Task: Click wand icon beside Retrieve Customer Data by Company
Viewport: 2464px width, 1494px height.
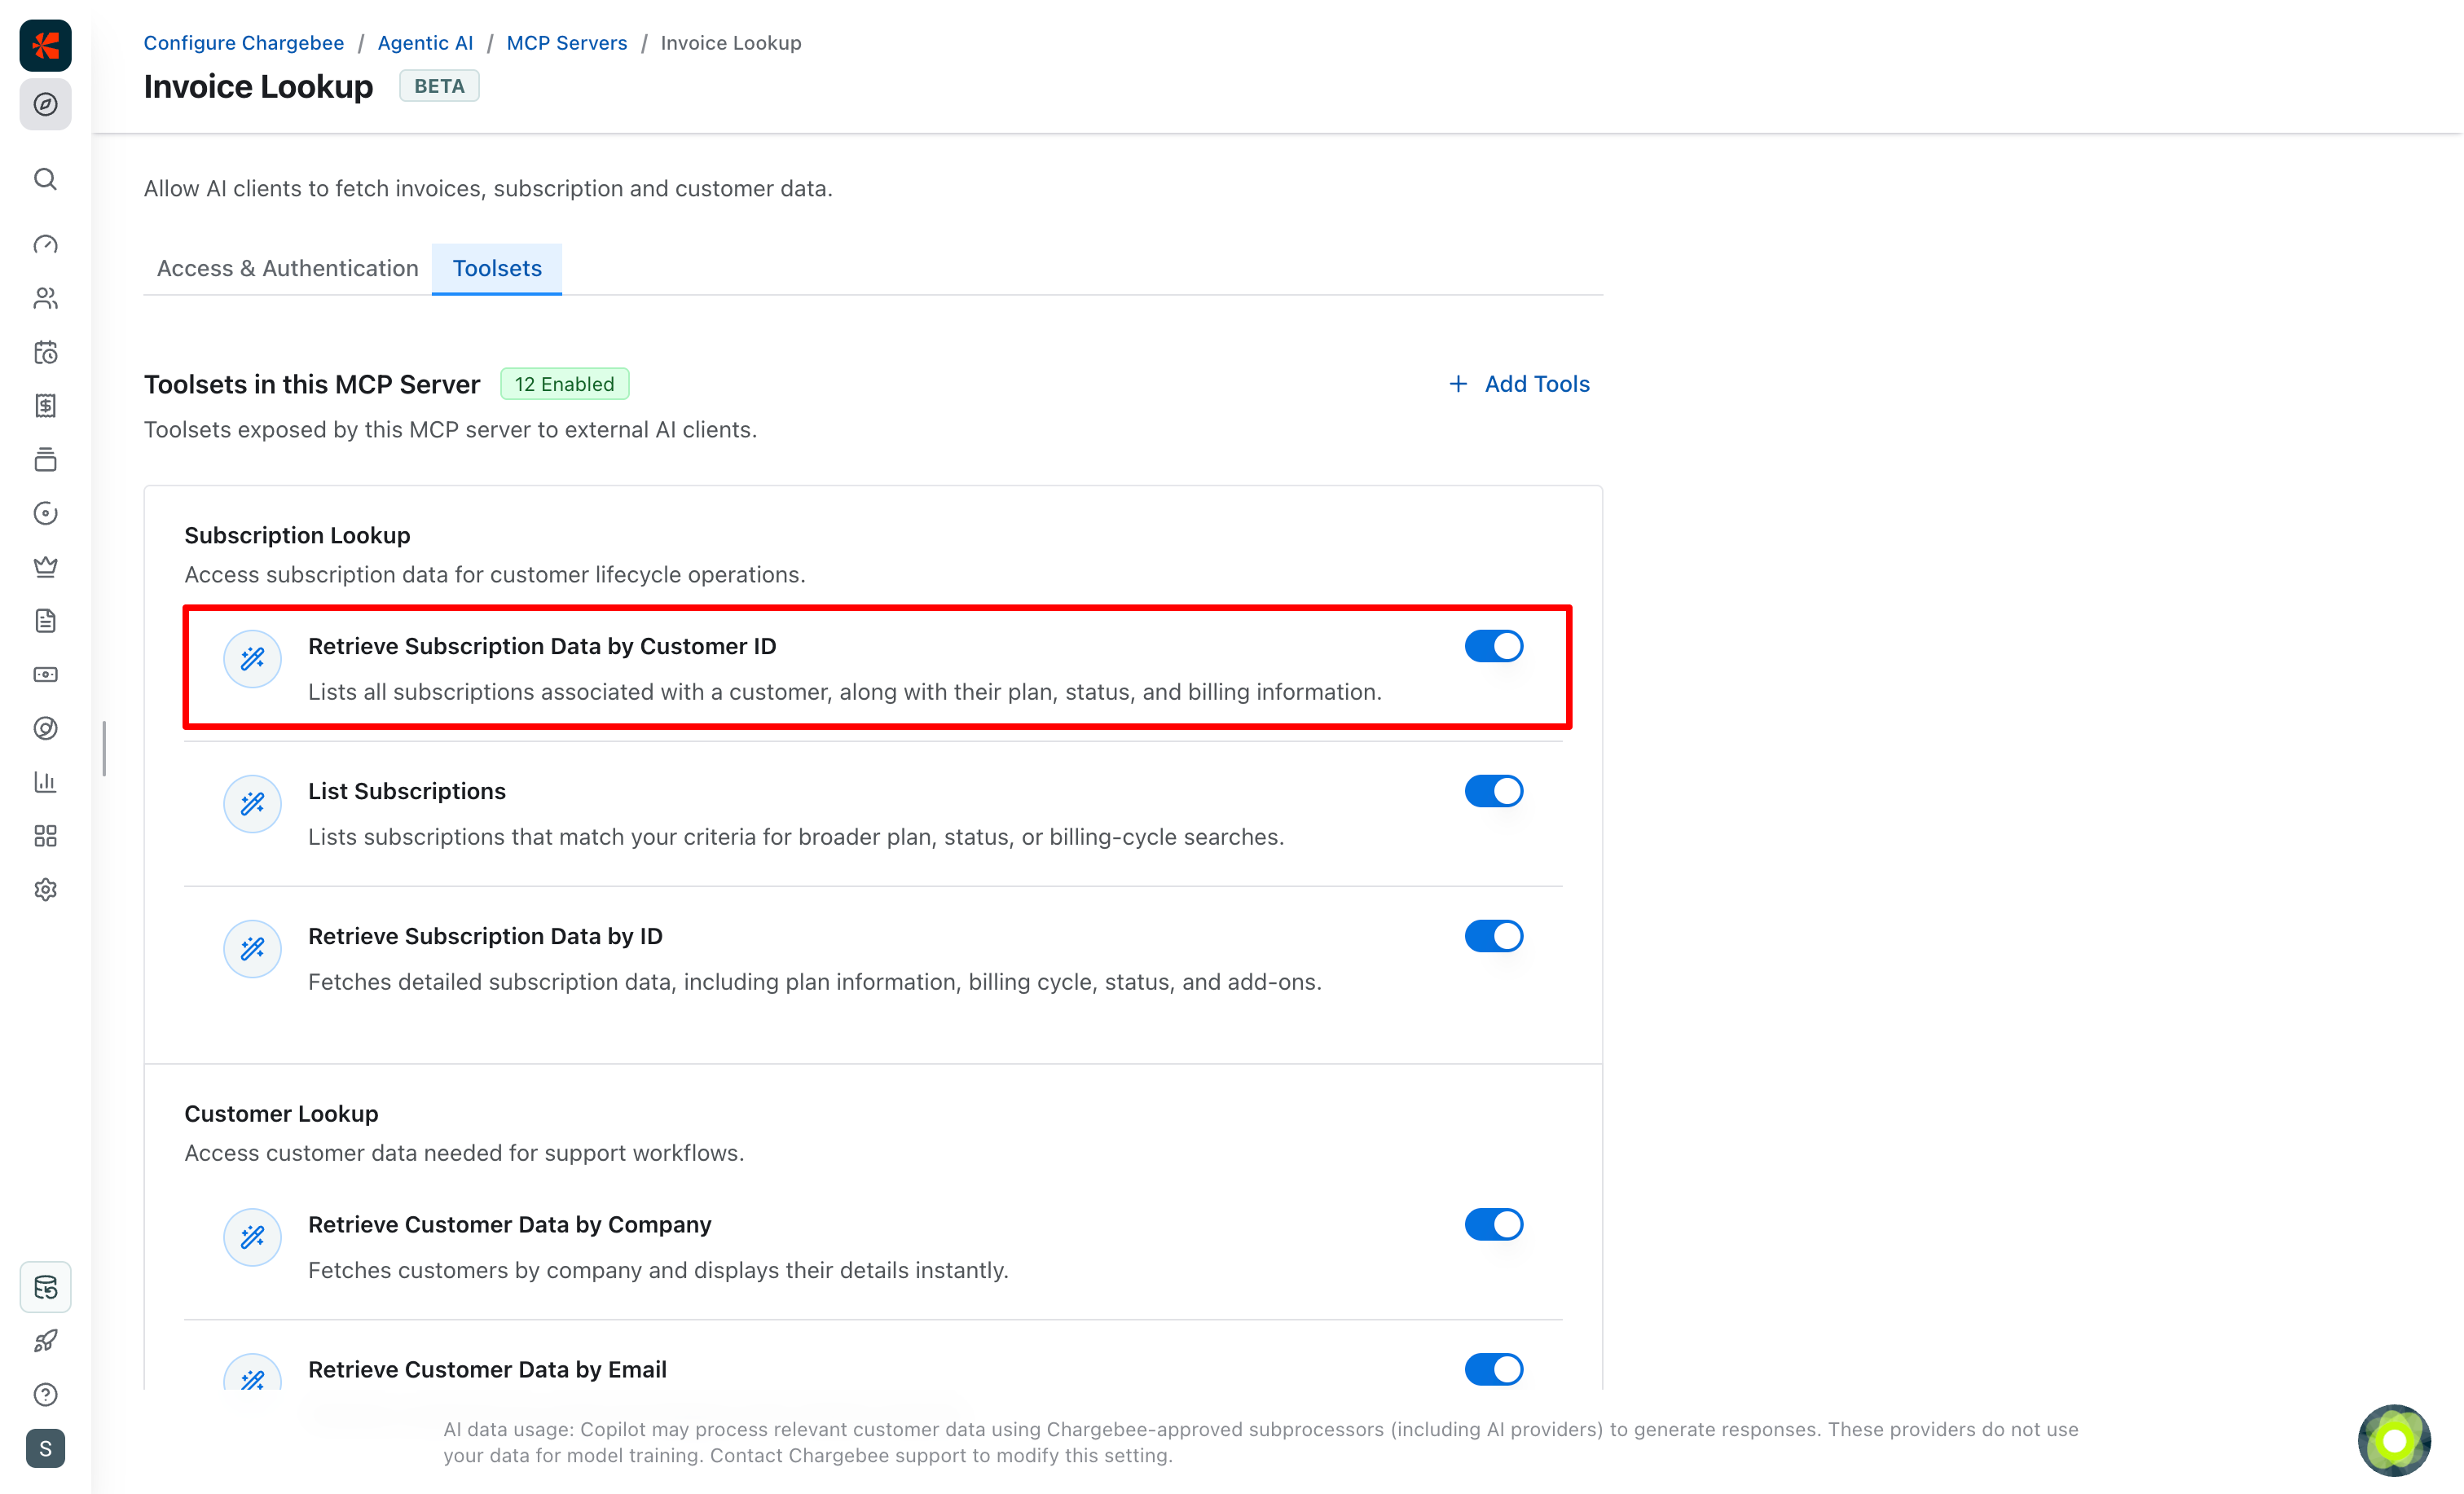Action: click(x=252, y=1237)
